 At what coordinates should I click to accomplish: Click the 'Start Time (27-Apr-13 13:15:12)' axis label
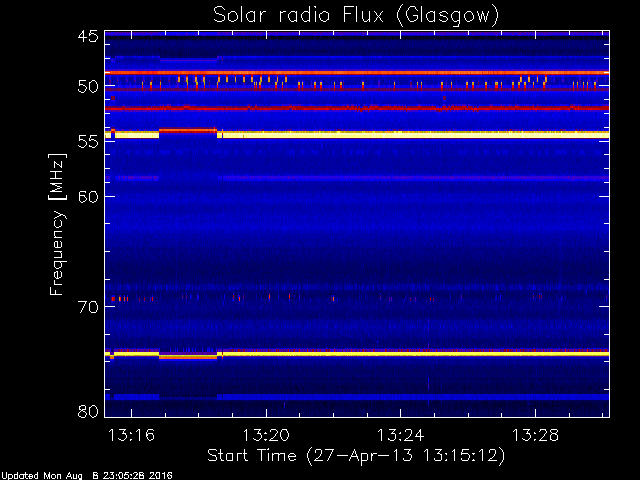coord(356,456)
